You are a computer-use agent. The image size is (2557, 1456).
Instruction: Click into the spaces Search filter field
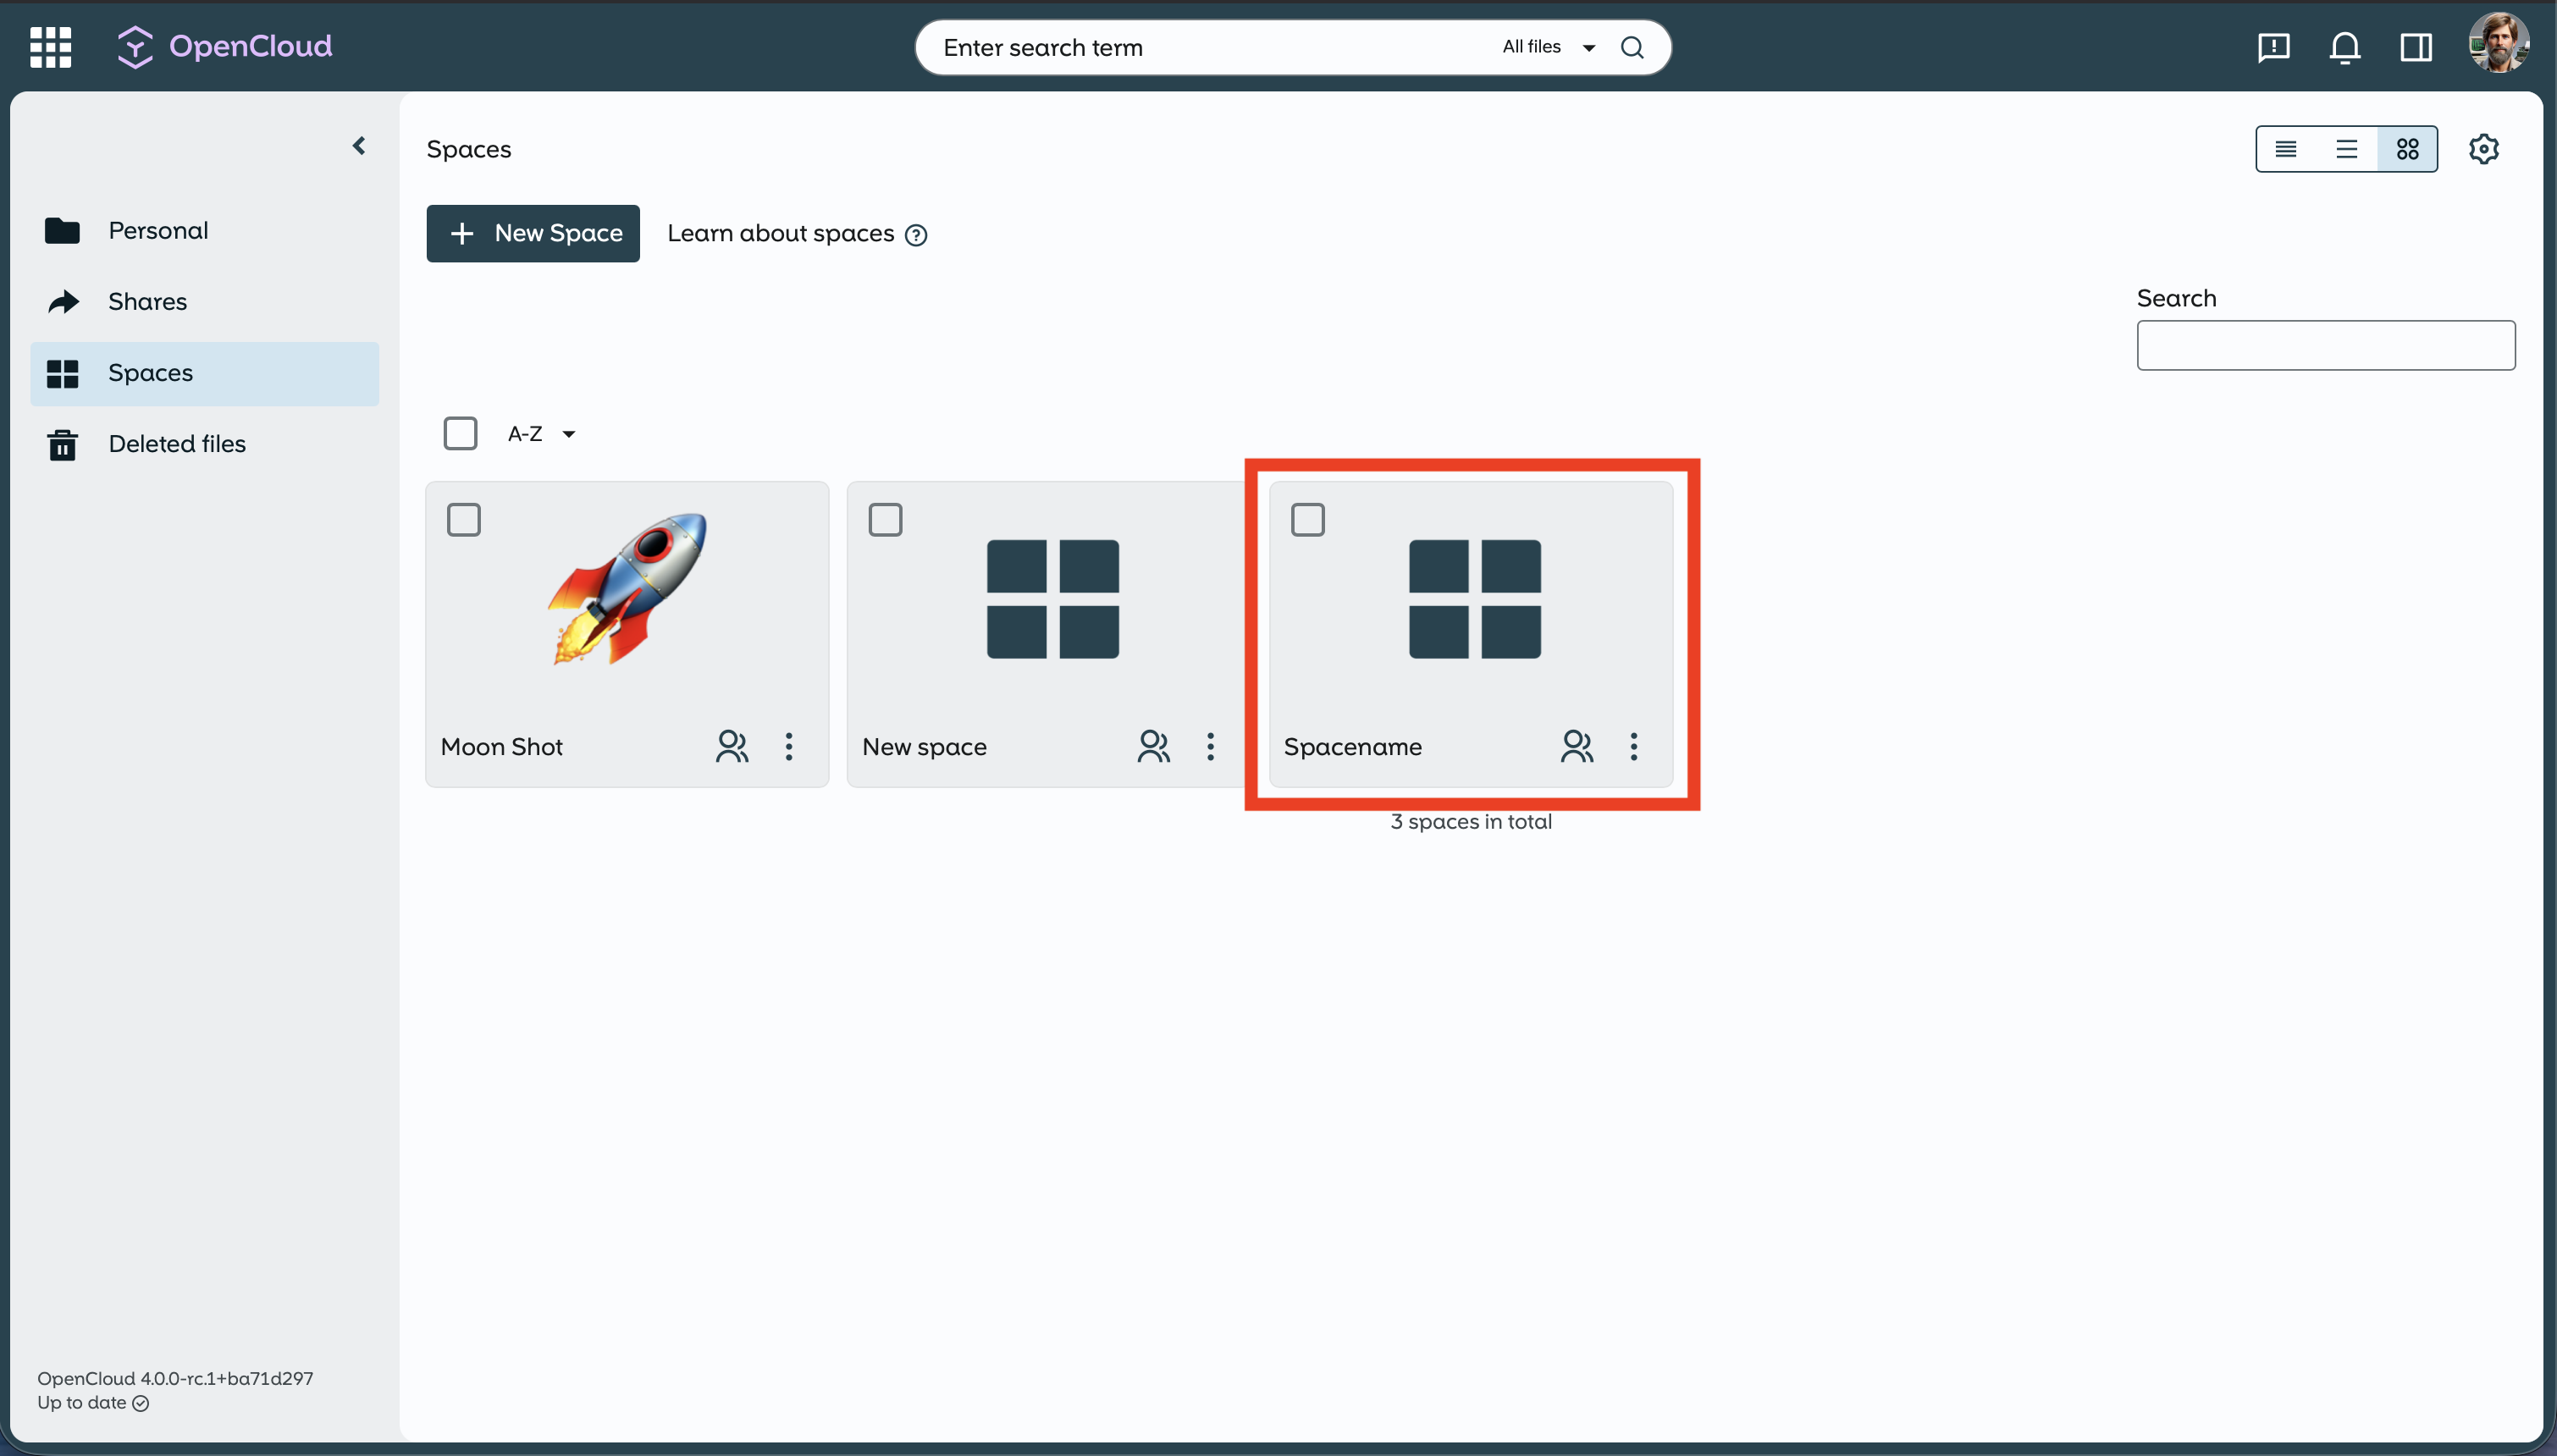click(x=2325, y=345)
